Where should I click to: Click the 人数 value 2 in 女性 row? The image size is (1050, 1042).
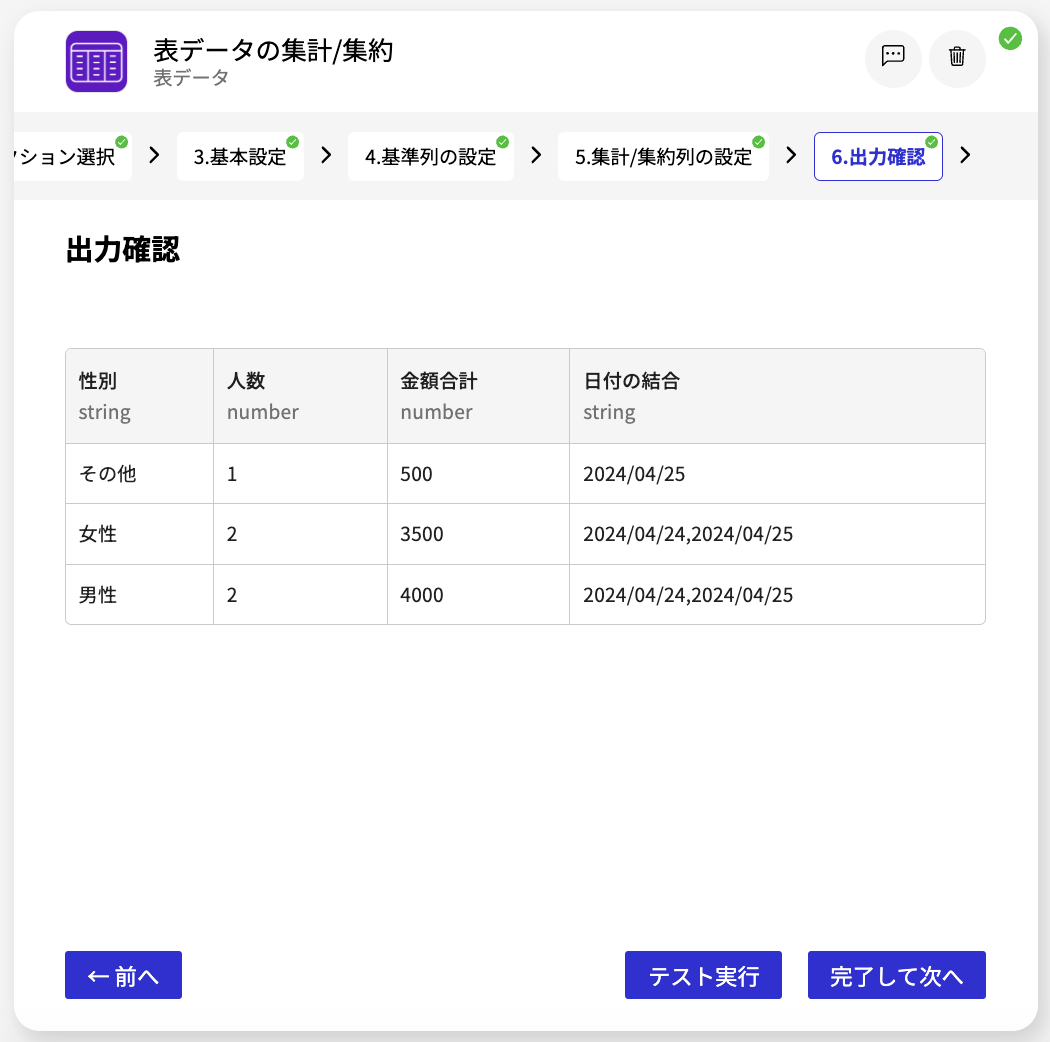301,534
